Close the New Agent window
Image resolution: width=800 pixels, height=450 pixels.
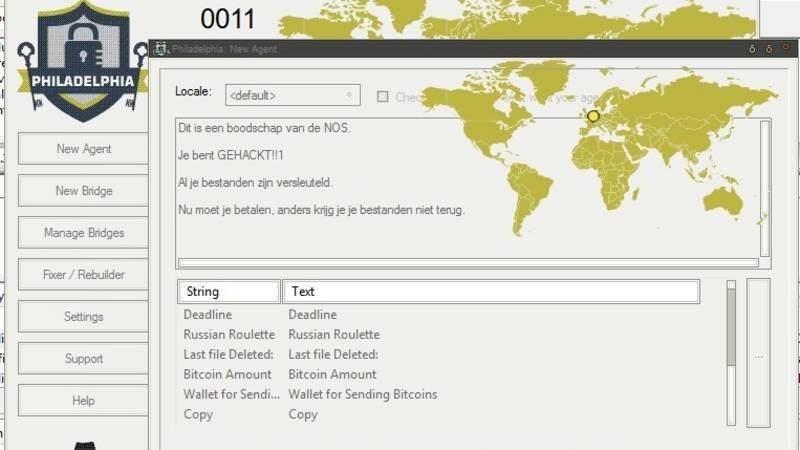coord(786,48)
